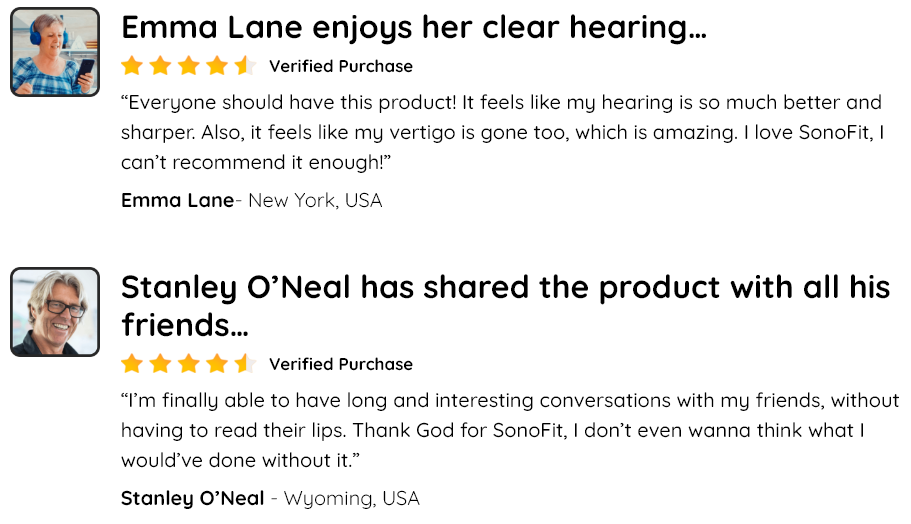
Task: Select first star in Stanley O'Neal's rating
Action: pos(132,364)
